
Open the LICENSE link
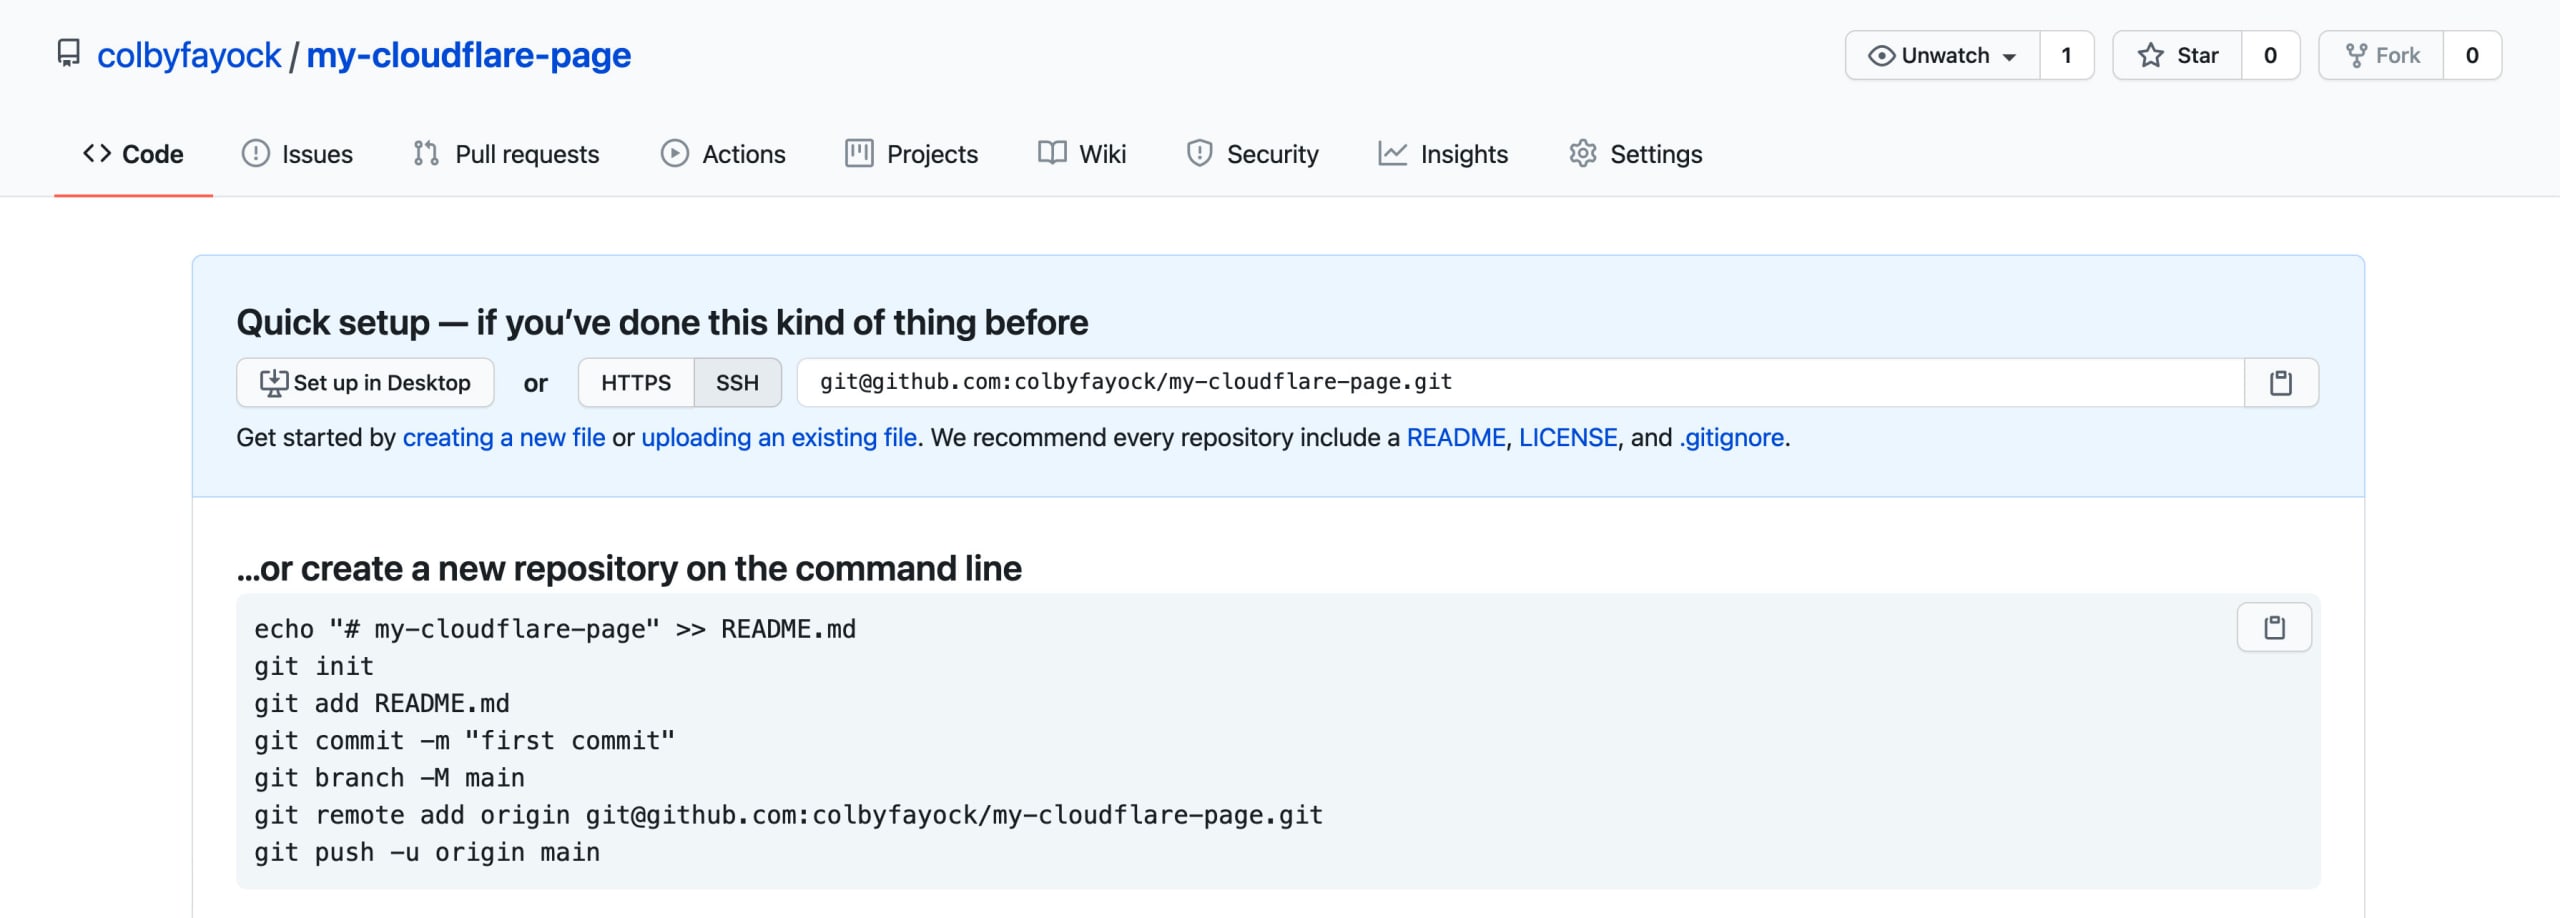point(1568,437)
